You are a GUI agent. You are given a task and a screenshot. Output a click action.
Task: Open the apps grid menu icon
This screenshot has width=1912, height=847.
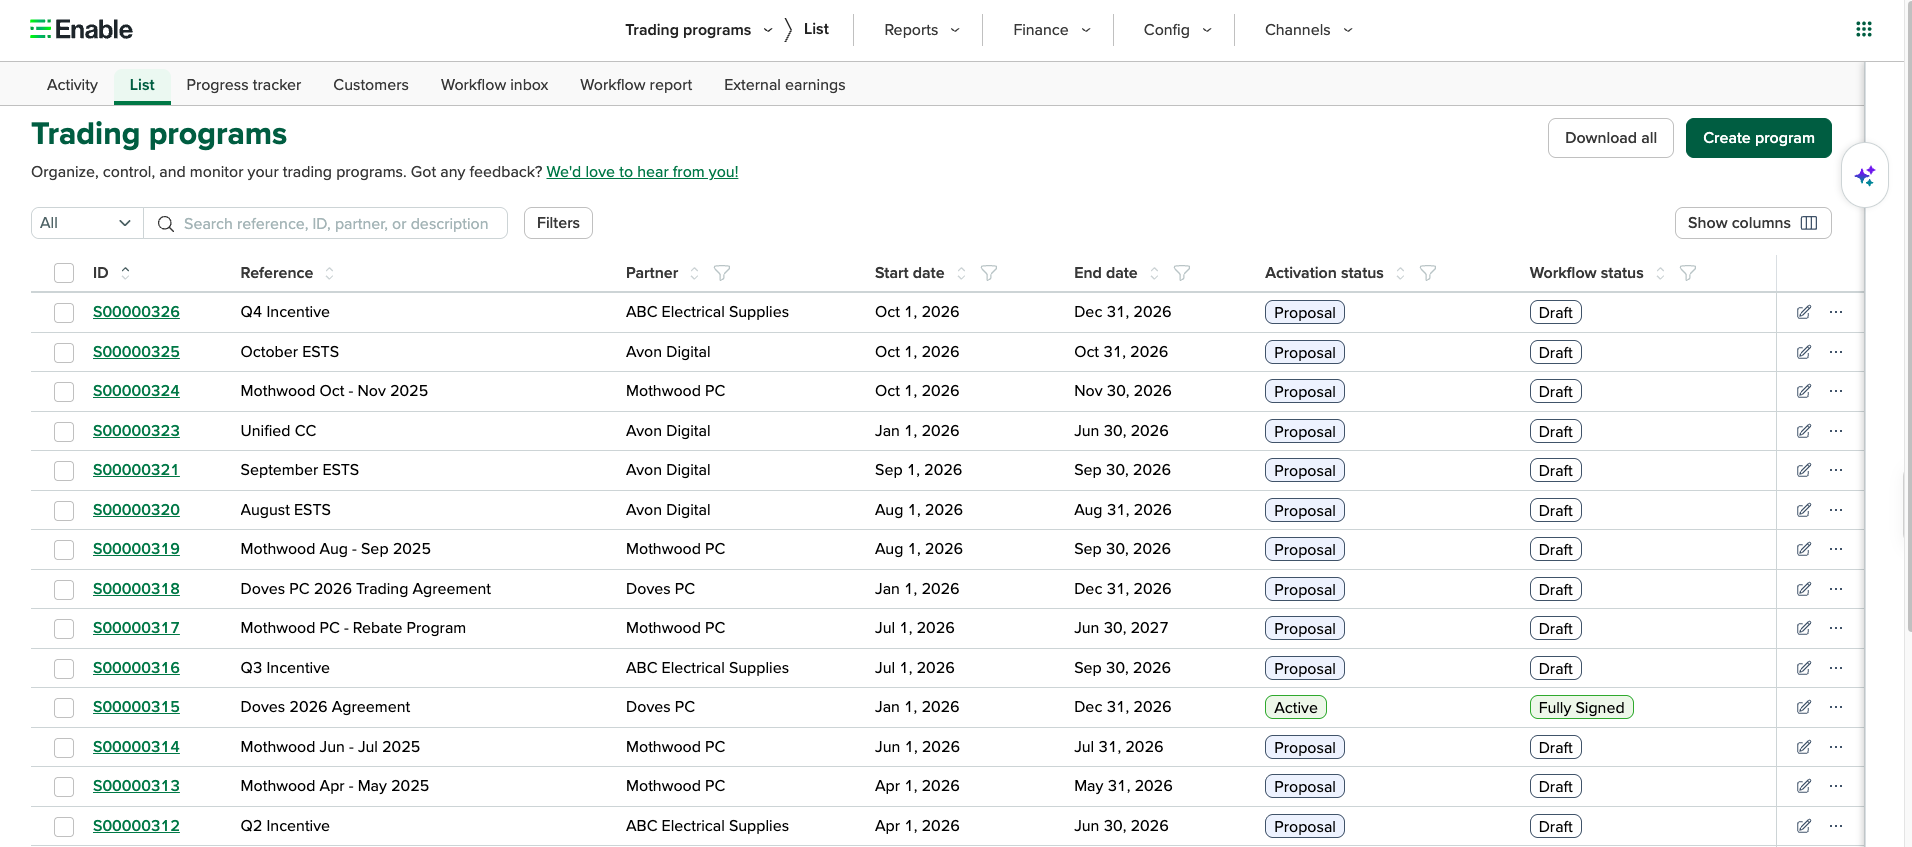click(1863, 29)
